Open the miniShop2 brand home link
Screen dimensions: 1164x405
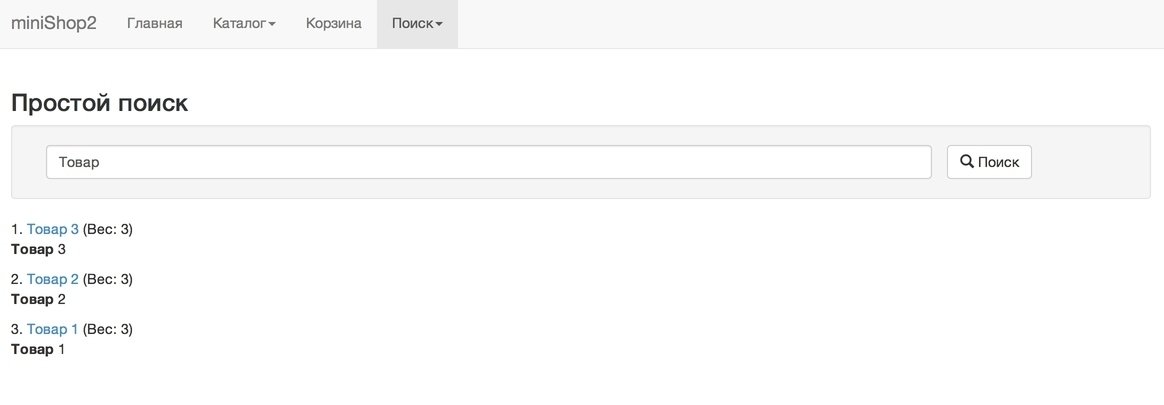pos(53,23)
